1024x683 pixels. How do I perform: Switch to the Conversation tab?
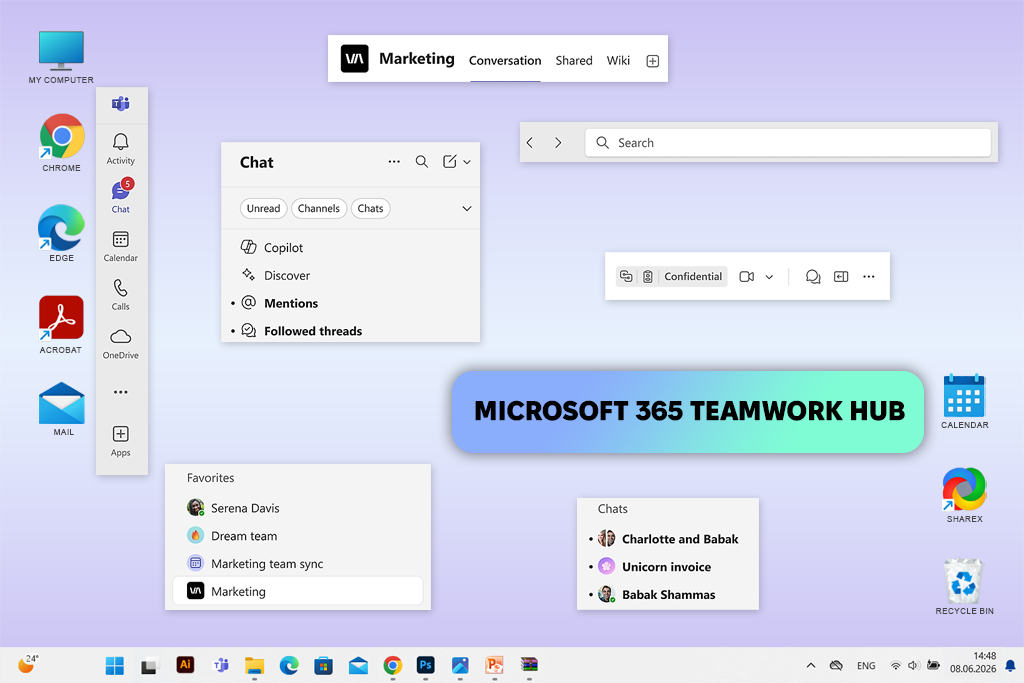[x=505, y=60]
